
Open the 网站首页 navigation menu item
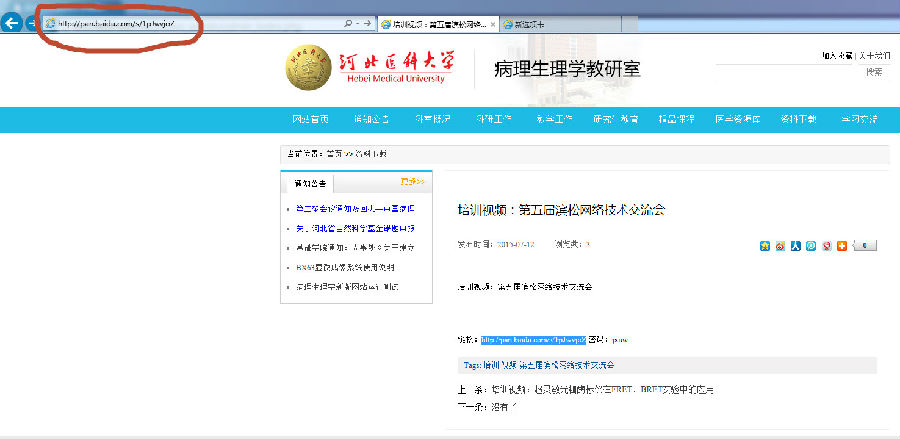coord(309,119)
